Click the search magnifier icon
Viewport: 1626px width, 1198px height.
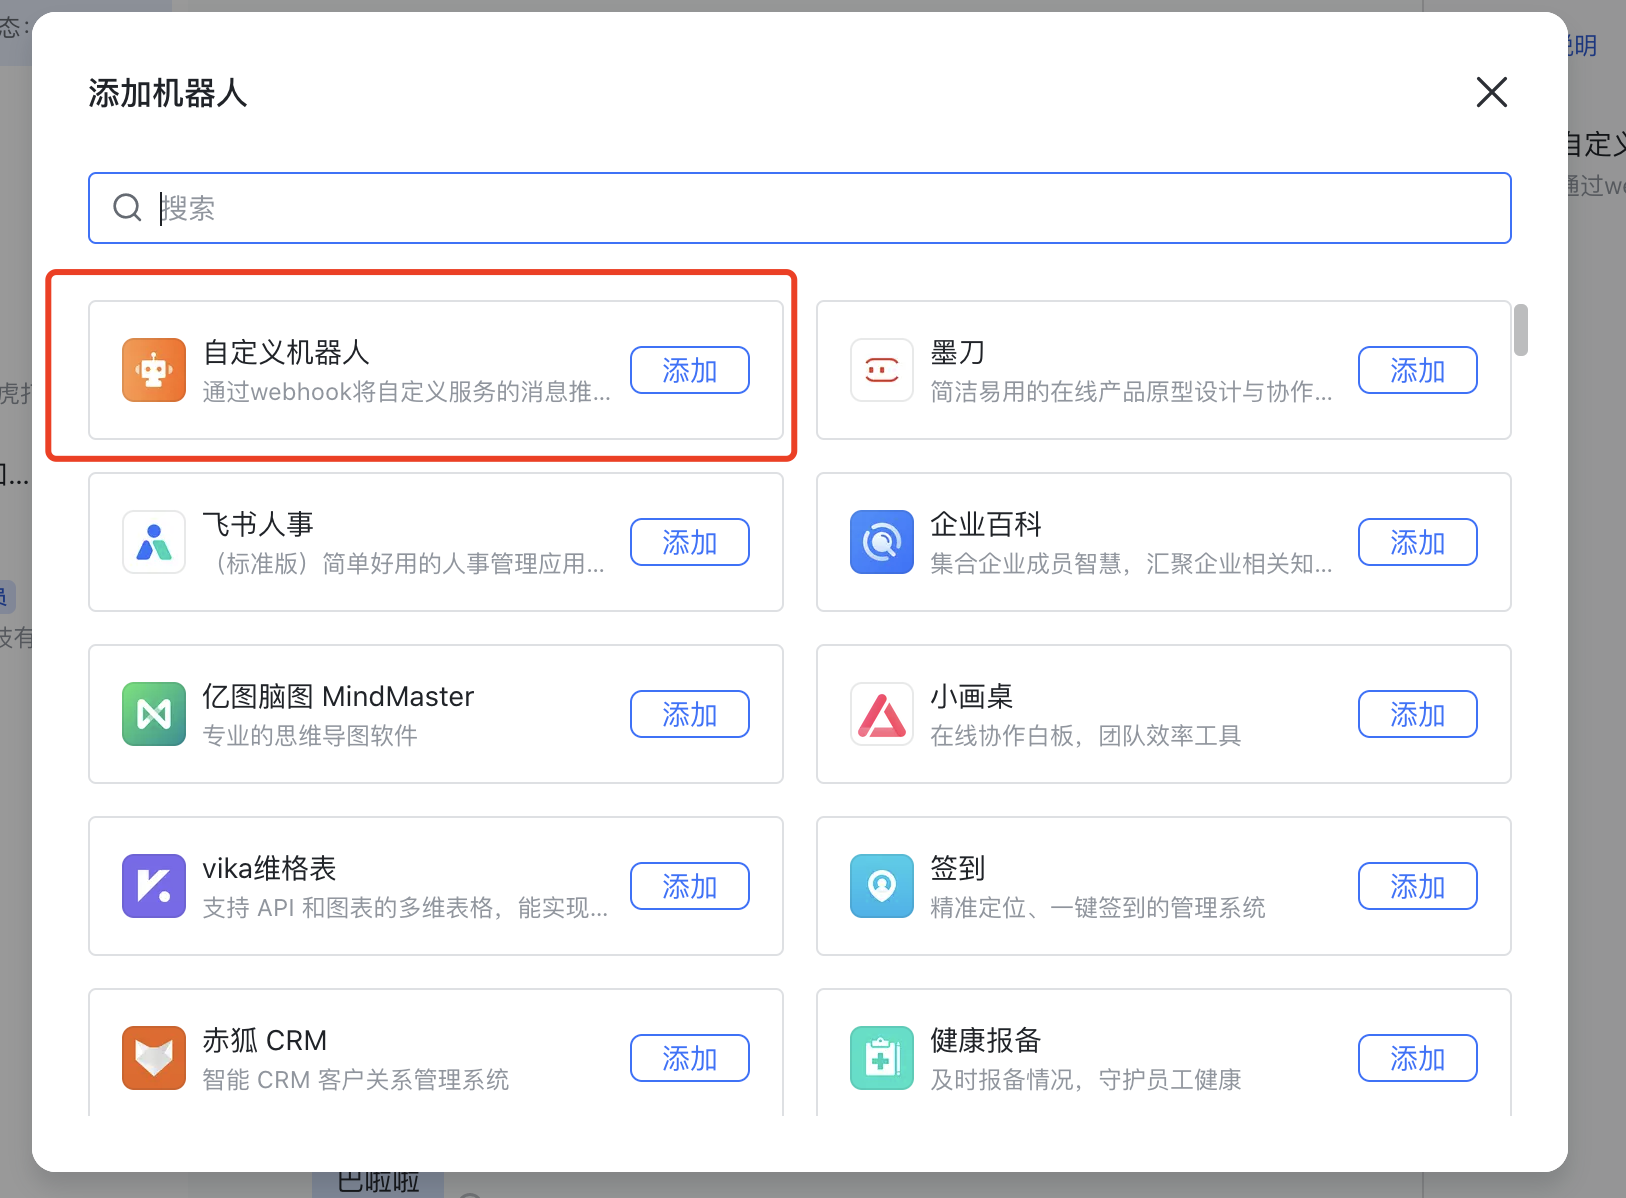pos(127,208)
